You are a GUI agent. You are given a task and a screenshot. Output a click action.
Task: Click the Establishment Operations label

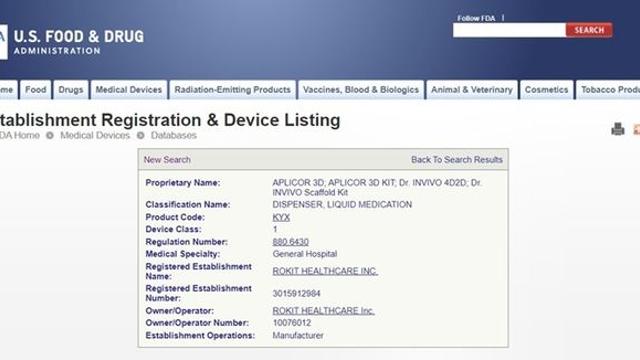(x=200, y=336)
